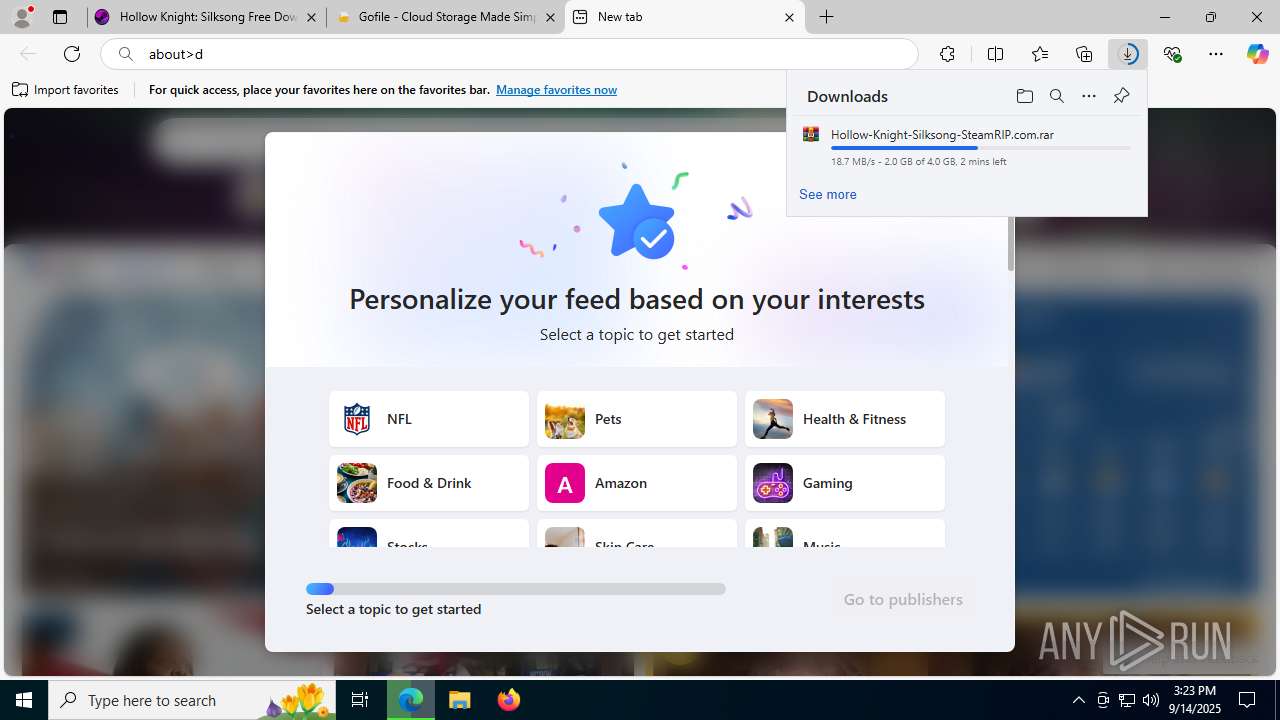Open the Extensions puzzle icon
The height and width of the screenshot is (720, 1280).
click(947, 54)
